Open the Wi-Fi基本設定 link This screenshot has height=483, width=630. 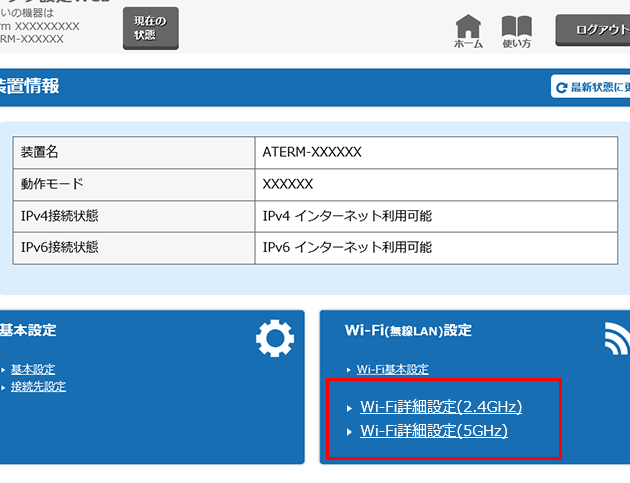point(393,369)
